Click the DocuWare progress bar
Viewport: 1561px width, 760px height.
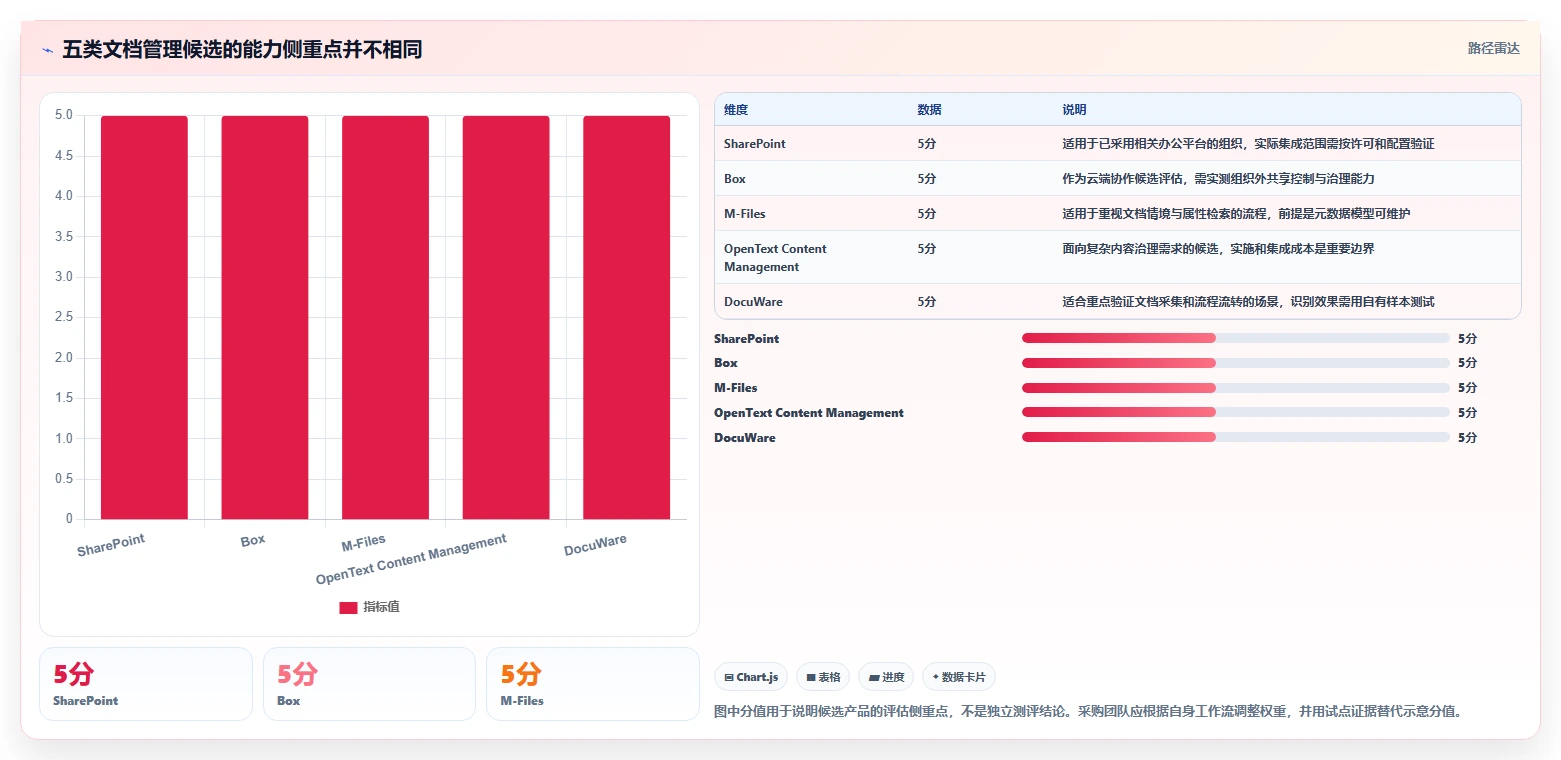point(1236,437)
